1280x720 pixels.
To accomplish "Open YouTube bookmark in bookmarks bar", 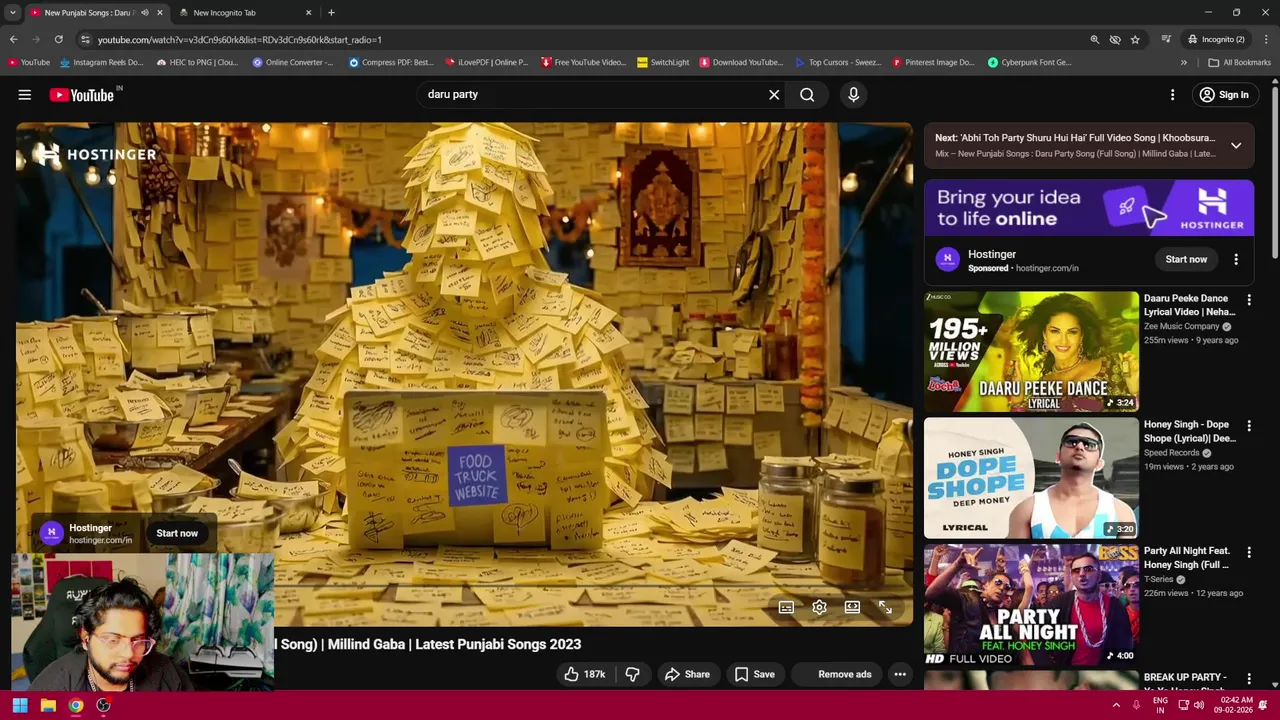I will [x=28, y=62].
